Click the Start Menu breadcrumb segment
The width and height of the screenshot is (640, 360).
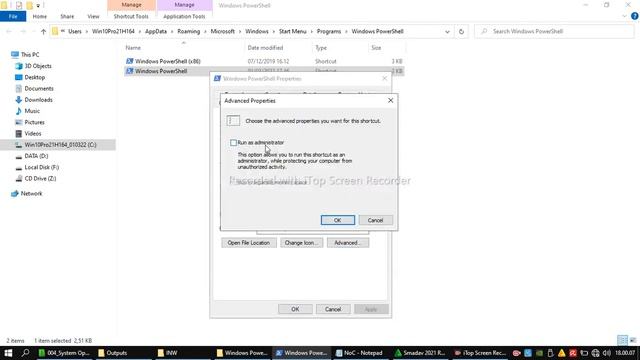pyautogui.click(x=292, y=31)
